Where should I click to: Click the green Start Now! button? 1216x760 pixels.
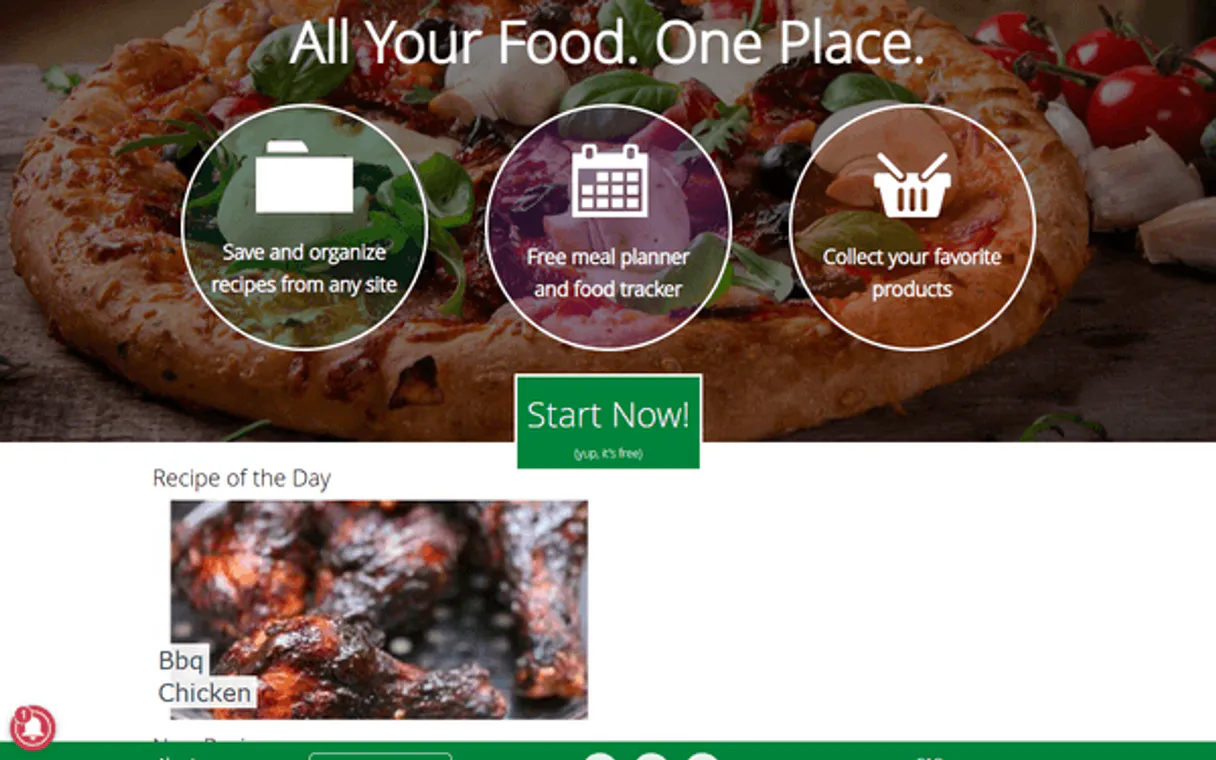coord(608,422)
